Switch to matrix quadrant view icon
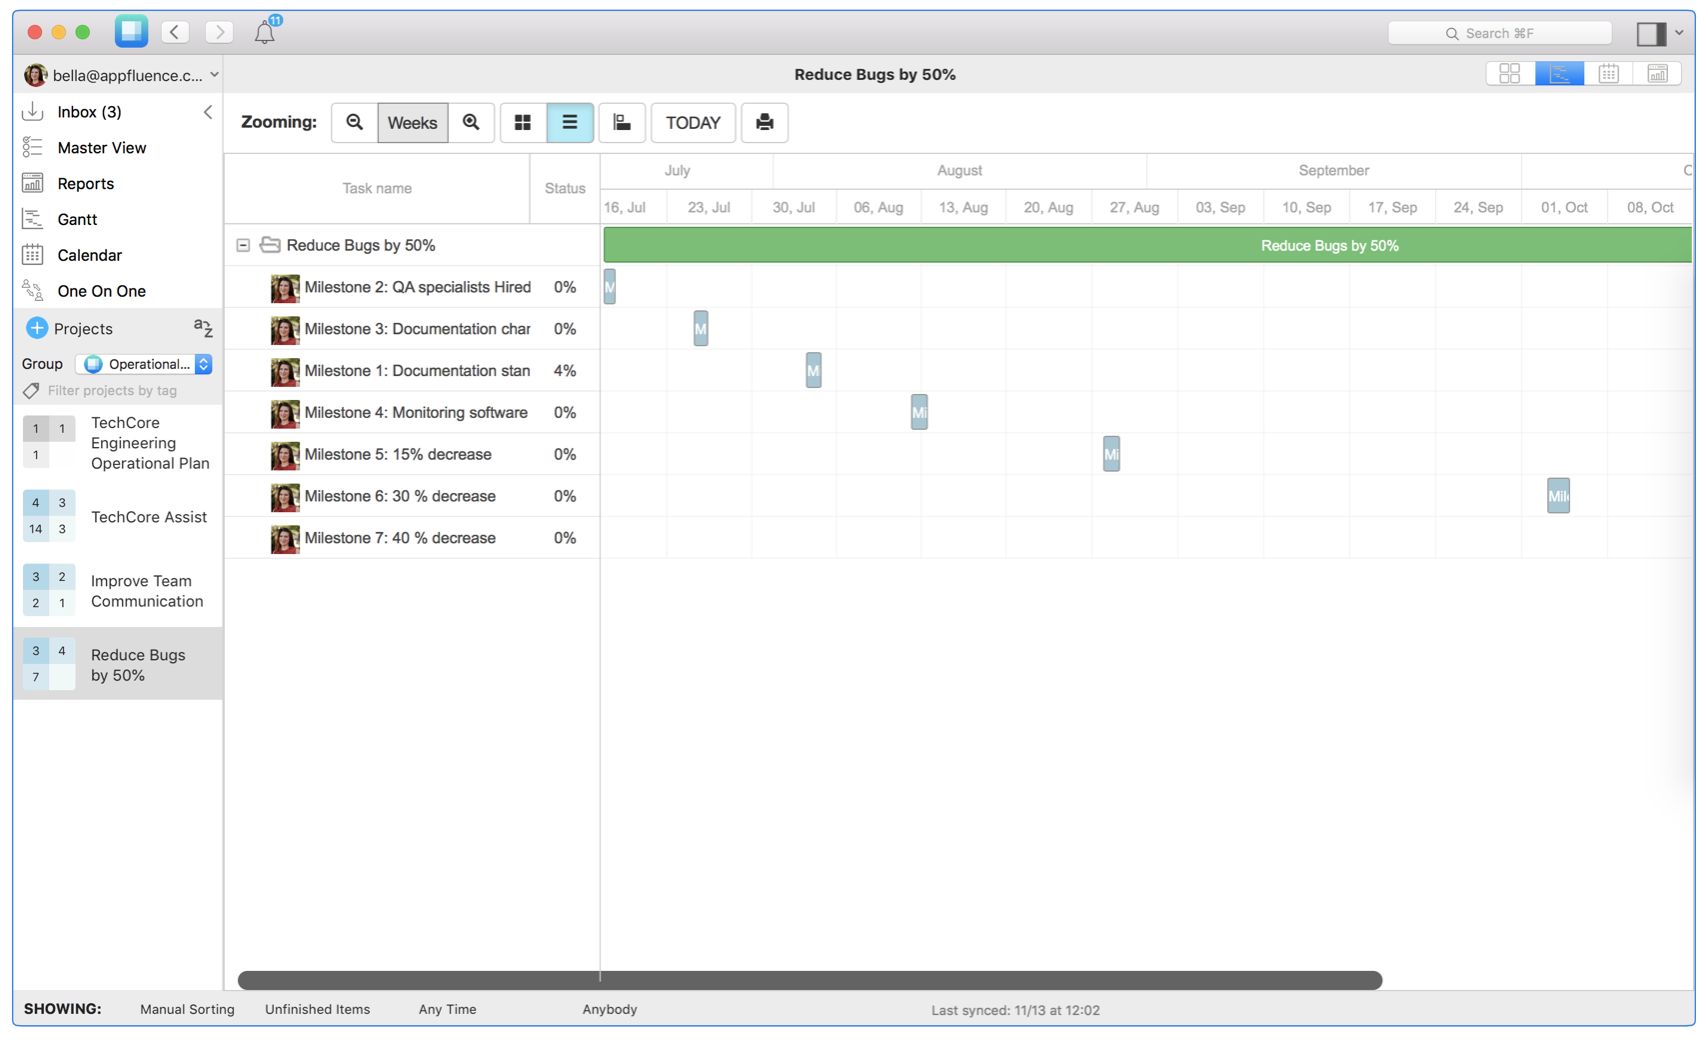Viewport: 1708px width, 1040px height. coord(1509,73)
